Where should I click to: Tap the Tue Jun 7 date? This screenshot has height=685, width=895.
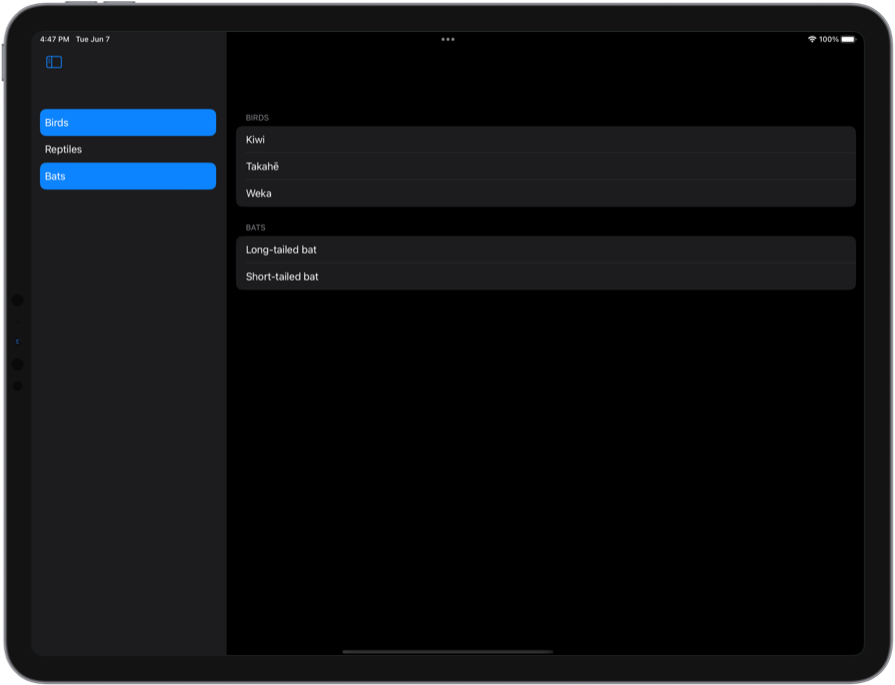(92, 39)
